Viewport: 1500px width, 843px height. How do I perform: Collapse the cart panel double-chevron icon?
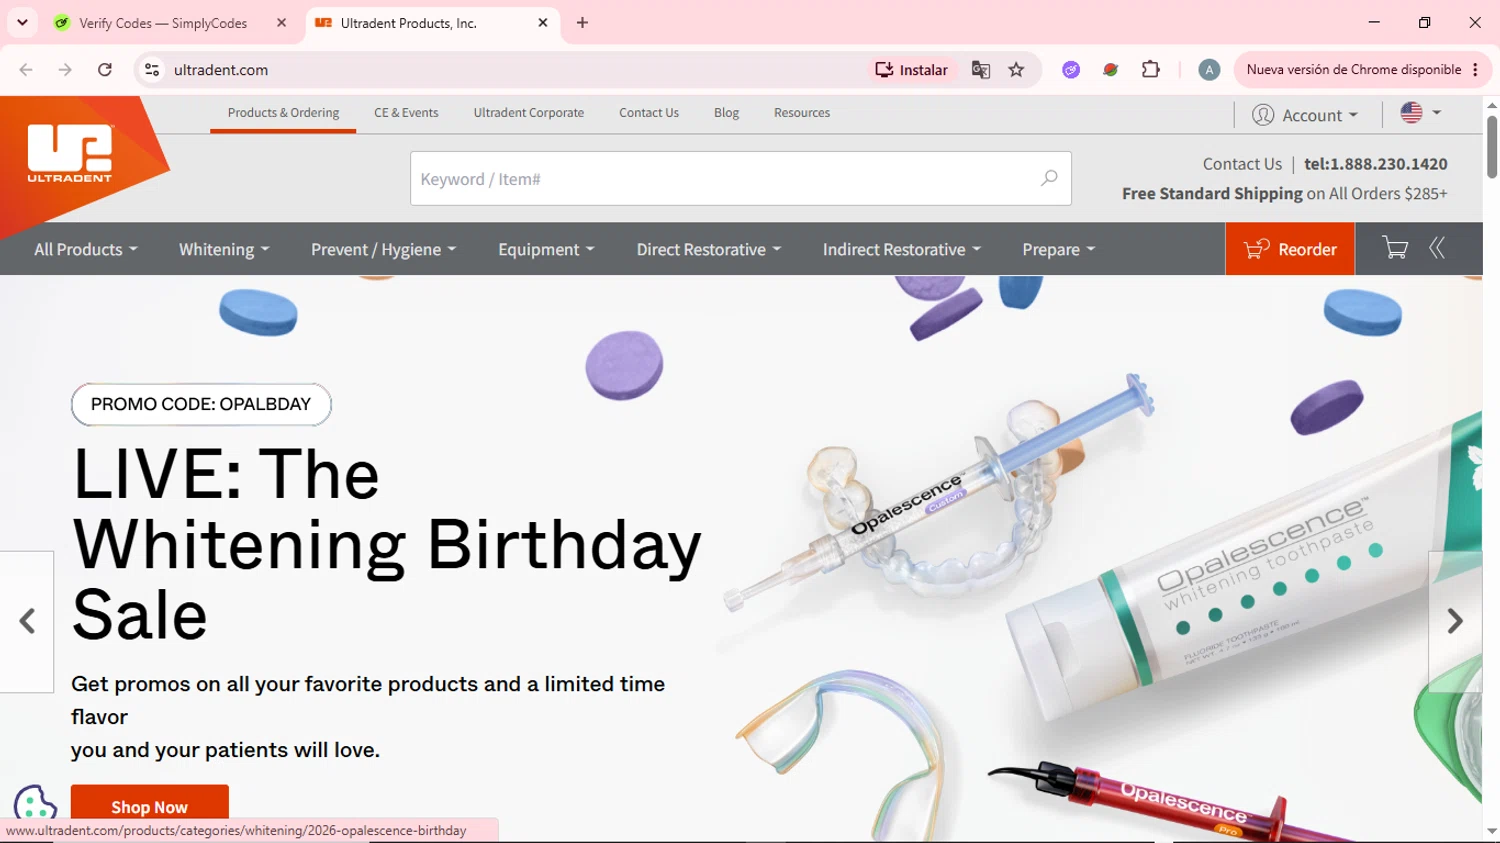[1437, 248]
